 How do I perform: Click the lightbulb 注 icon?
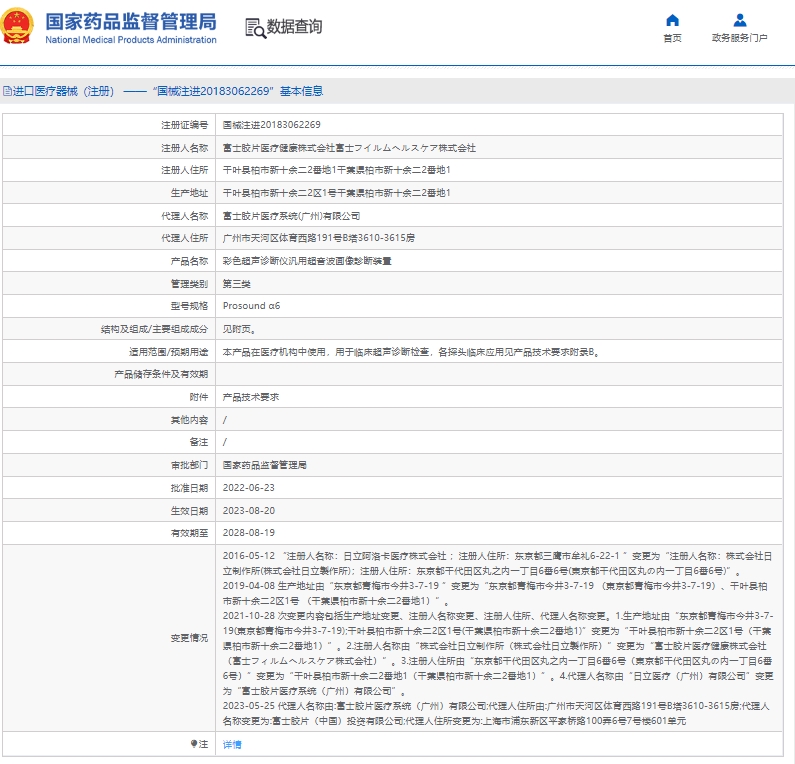pyautogui.click(x=194, y=744)
